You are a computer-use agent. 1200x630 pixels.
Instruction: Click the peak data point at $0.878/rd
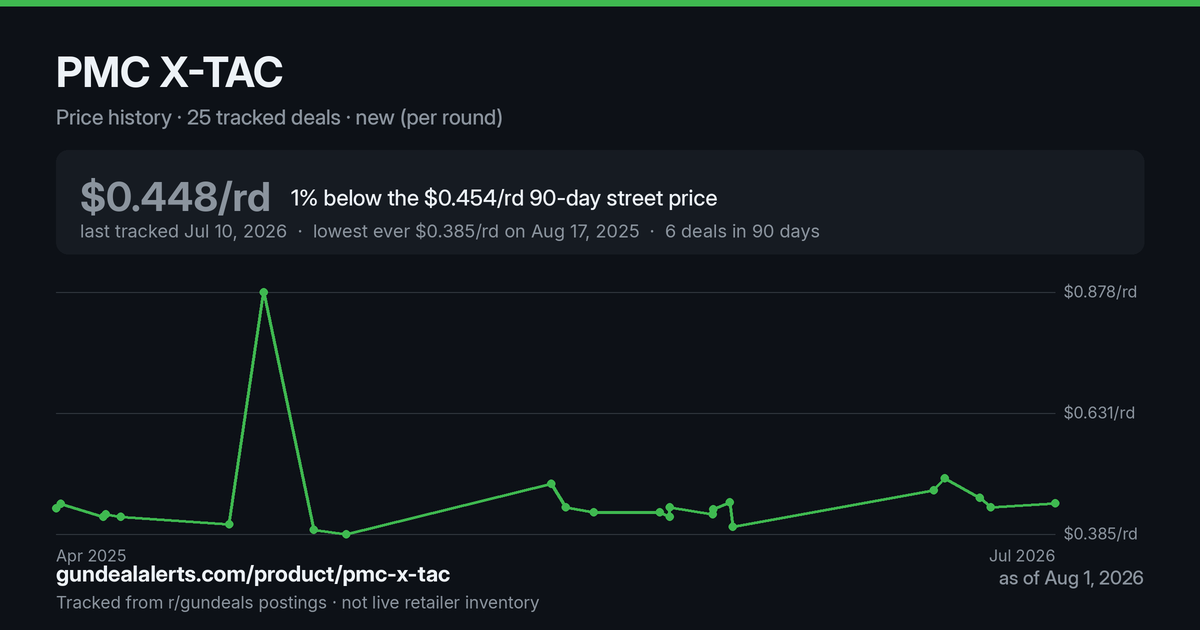(263, 292)
